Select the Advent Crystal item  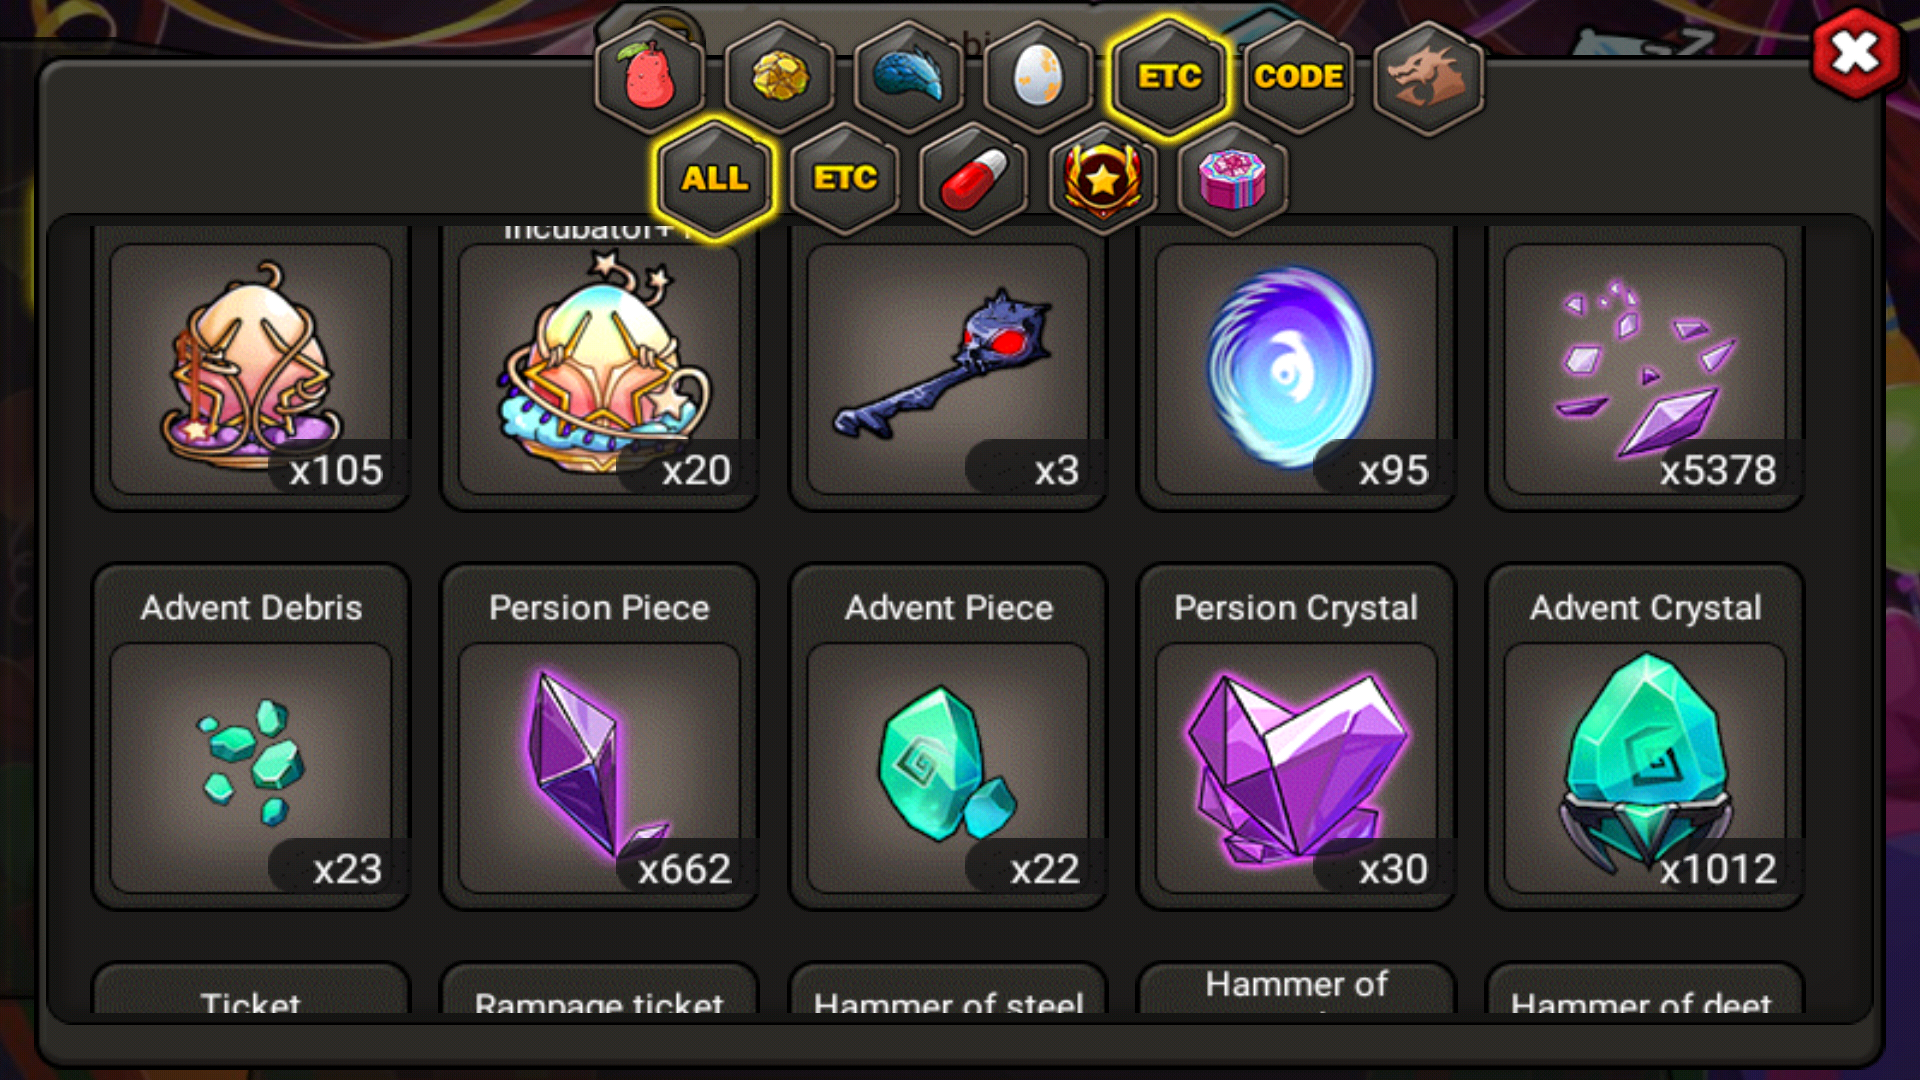click(1645, 738)
